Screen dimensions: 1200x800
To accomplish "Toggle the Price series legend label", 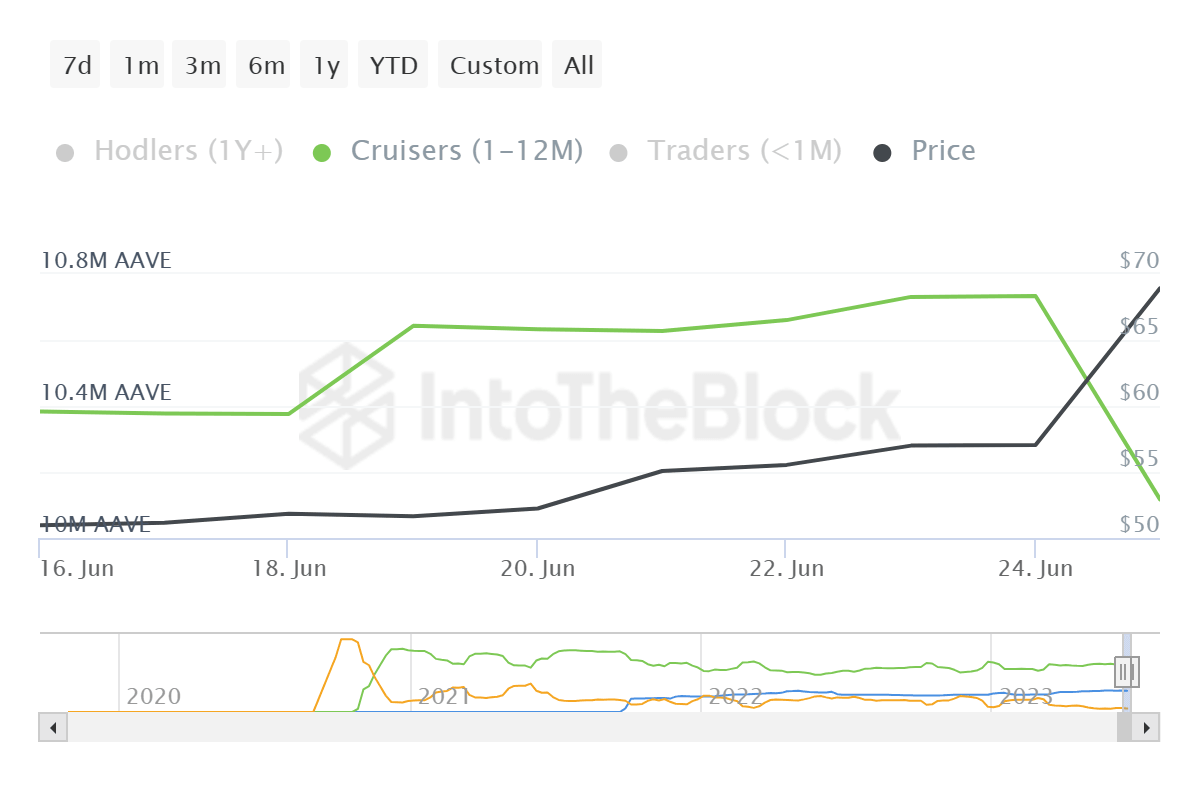I will 943,151.
